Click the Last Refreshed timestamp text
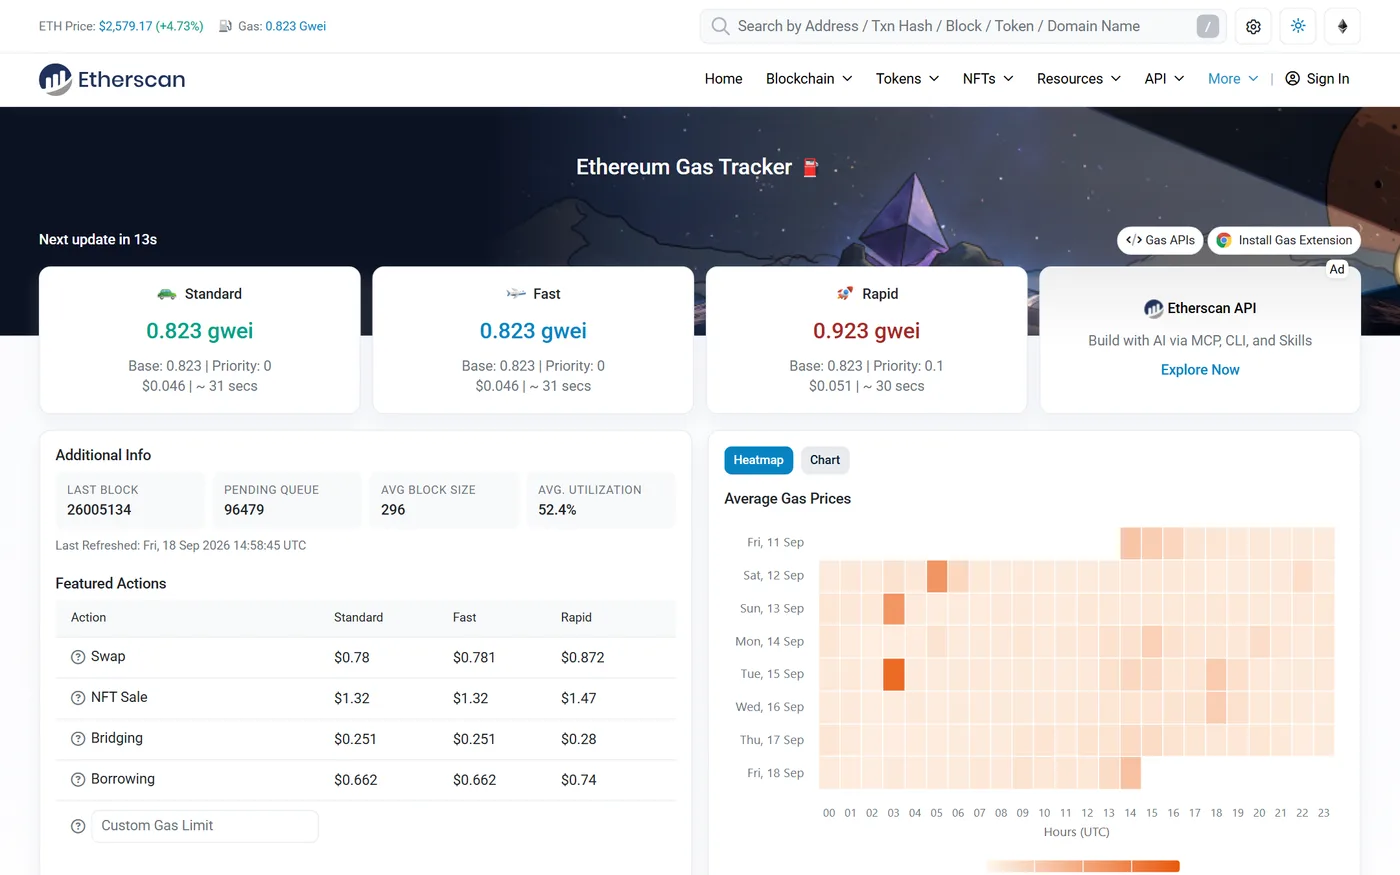 (x=181, y=546)
